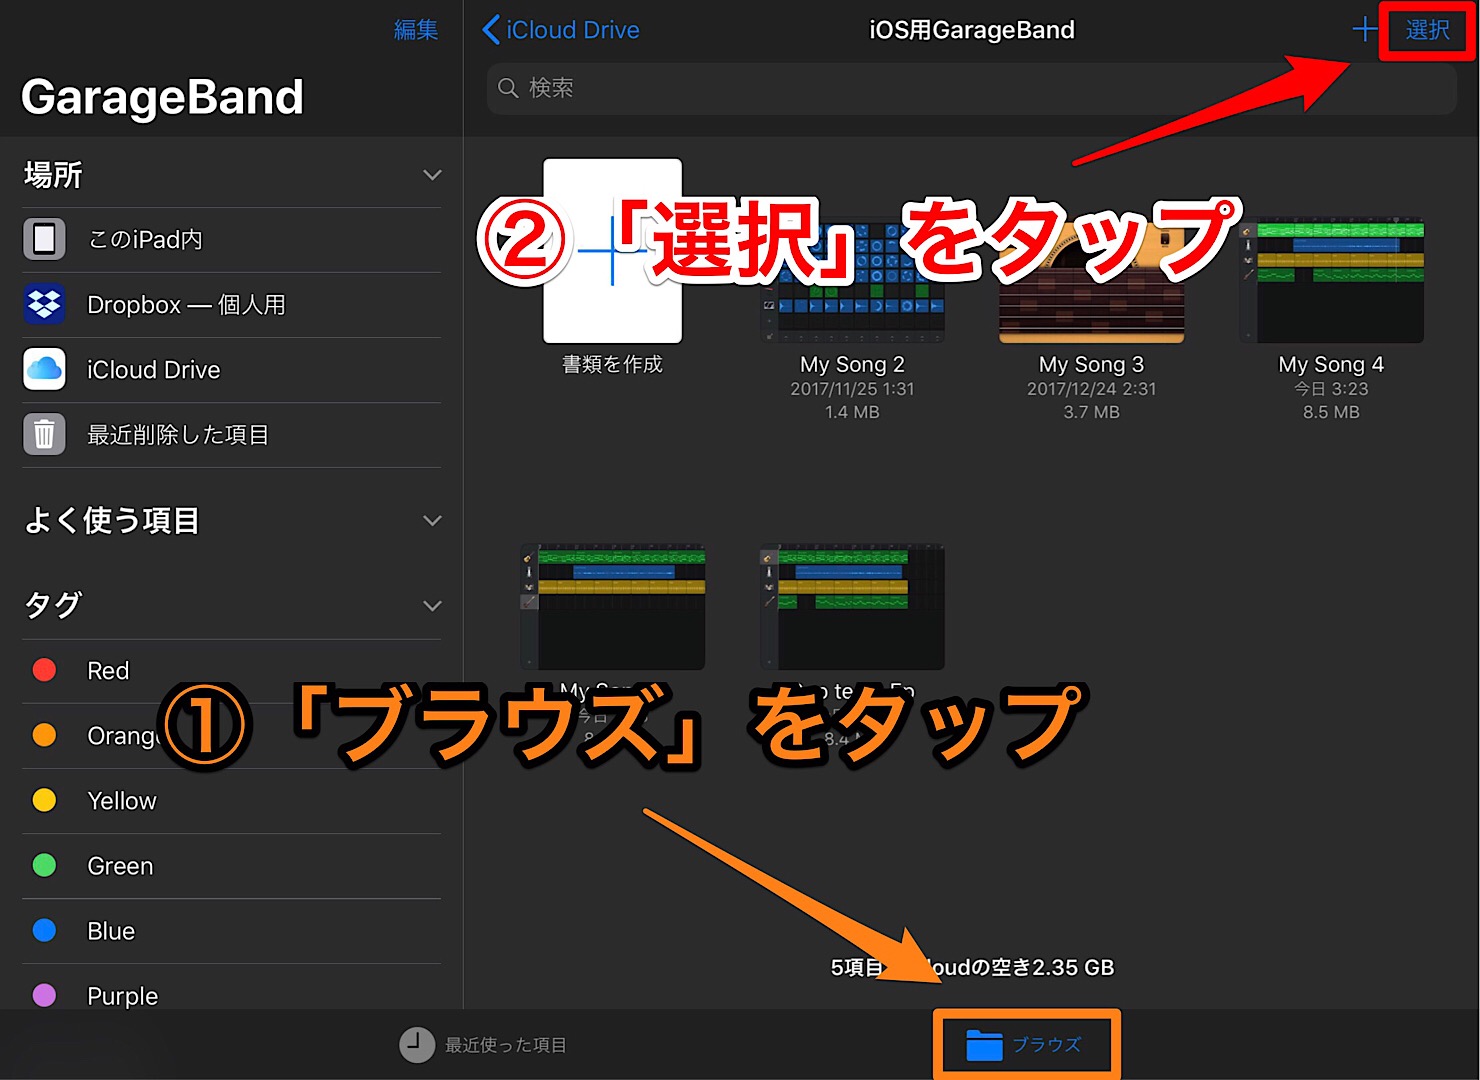Collapse the よく使う項目 section

click(432, 521)
